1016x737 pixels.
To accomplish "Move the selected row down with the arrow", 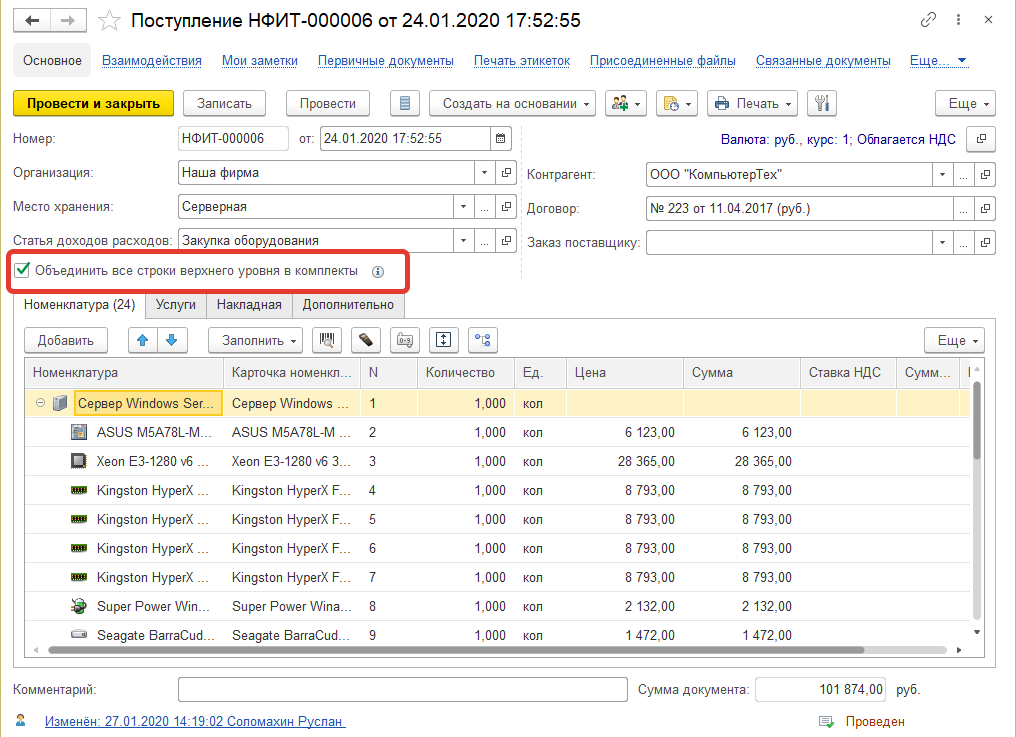I will [171, 340].
